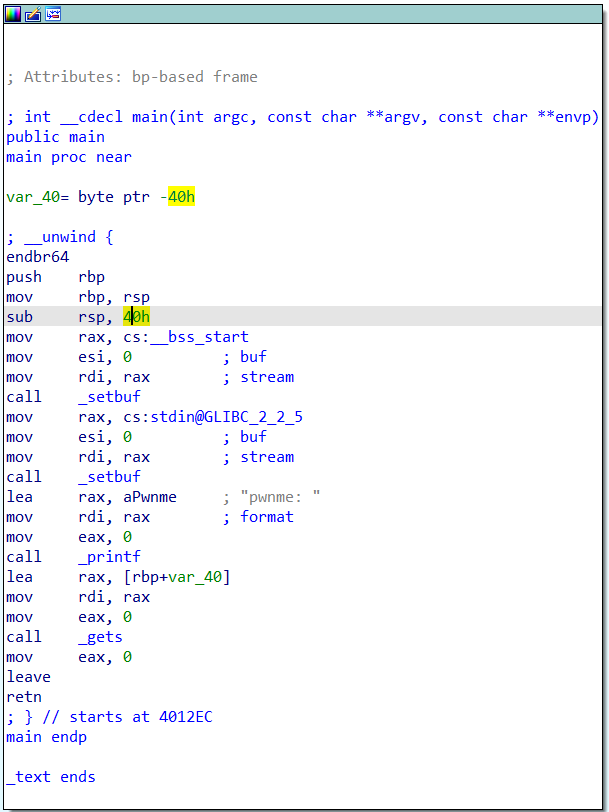The width and height of the screenshot is (609, 812).
Task: Click the pencil edit-node icon
Action: coord(33,14)
